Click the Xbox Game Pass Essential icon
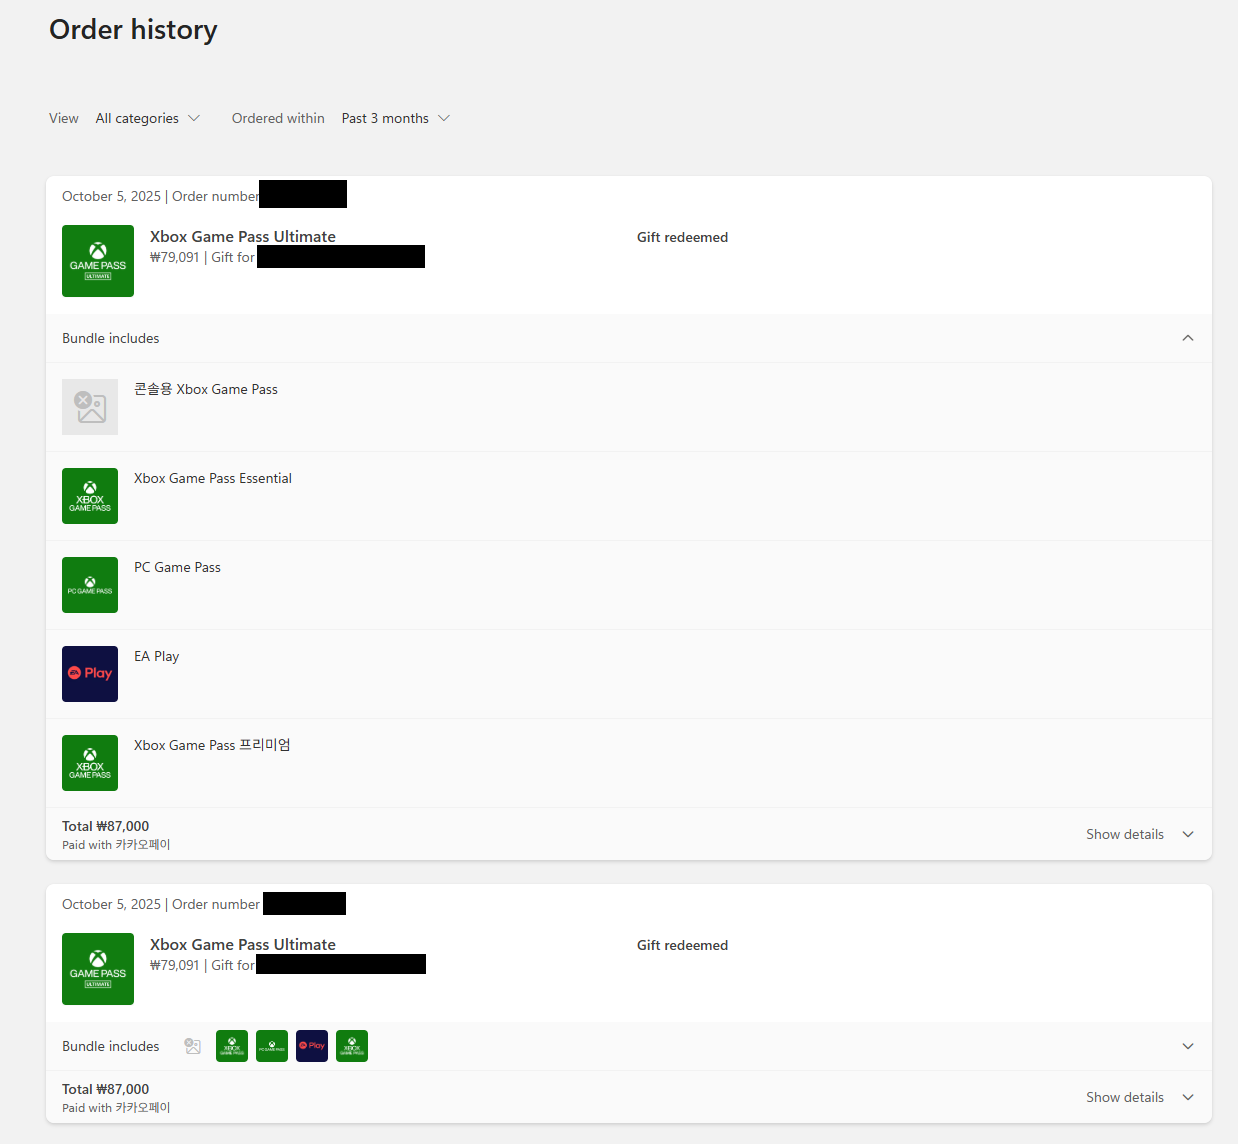Viewport: 1238px width, 1144px height. point(90,496)
